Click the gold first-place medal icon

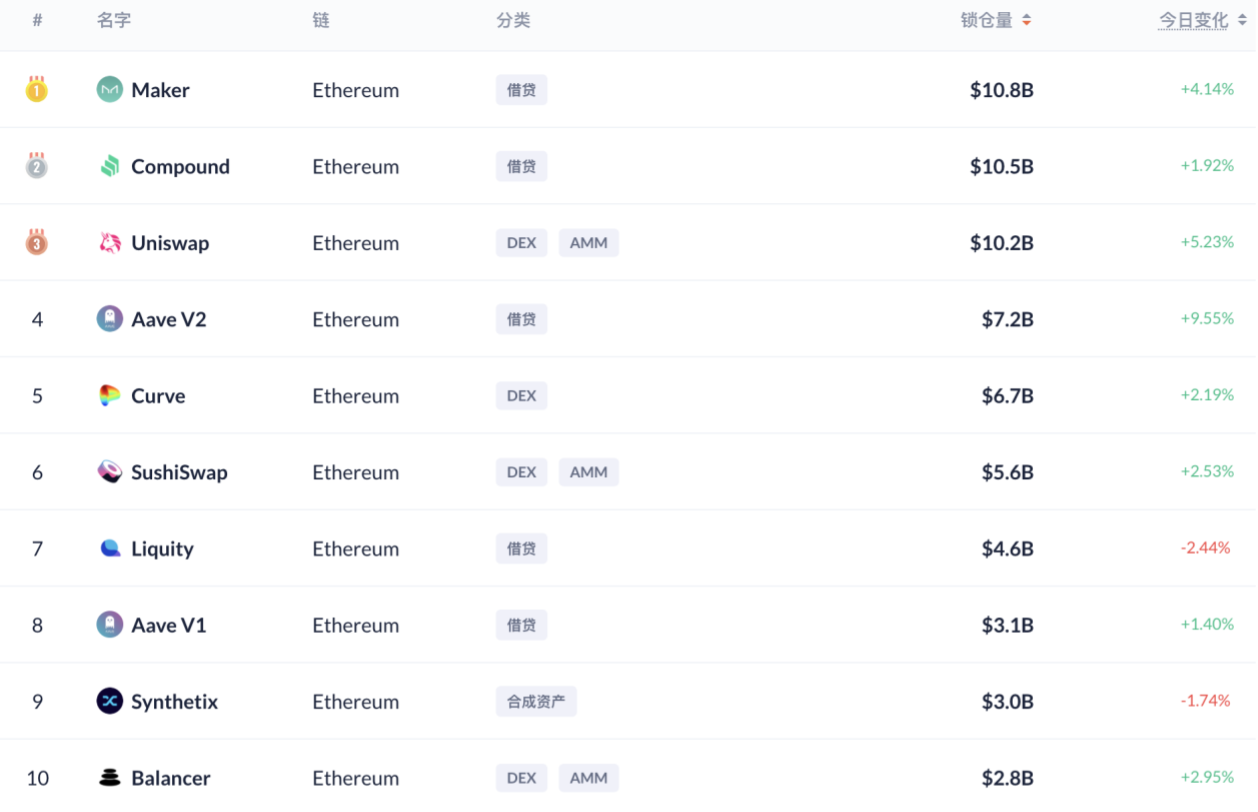pyautogui.click(x=37, y=89)
